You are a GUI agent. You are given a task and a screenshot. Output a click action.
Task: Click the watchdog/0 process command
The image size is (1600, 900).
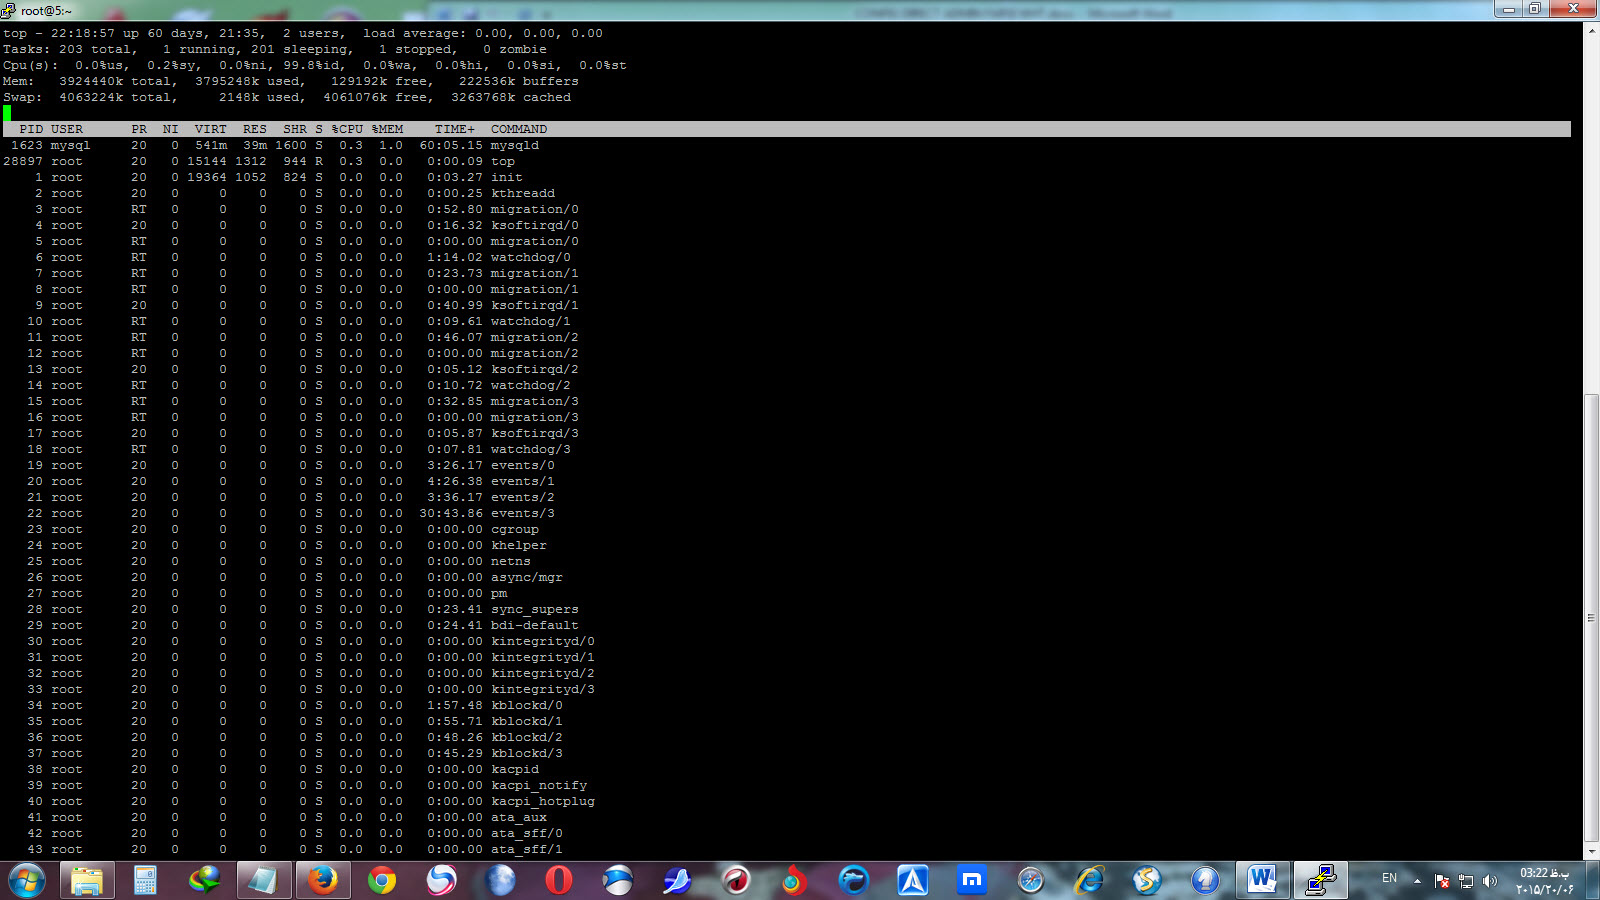coord(531,257)
